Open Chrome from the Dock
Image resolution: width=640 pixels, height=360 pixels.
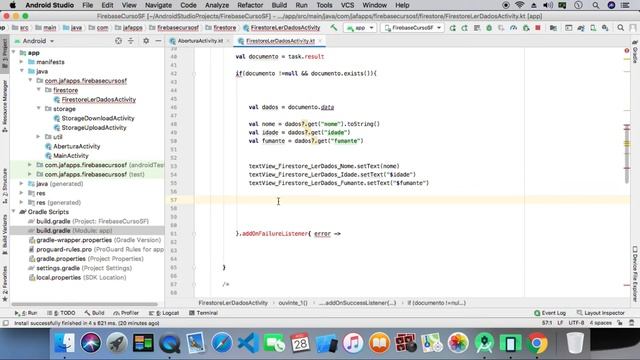point(537,343)
